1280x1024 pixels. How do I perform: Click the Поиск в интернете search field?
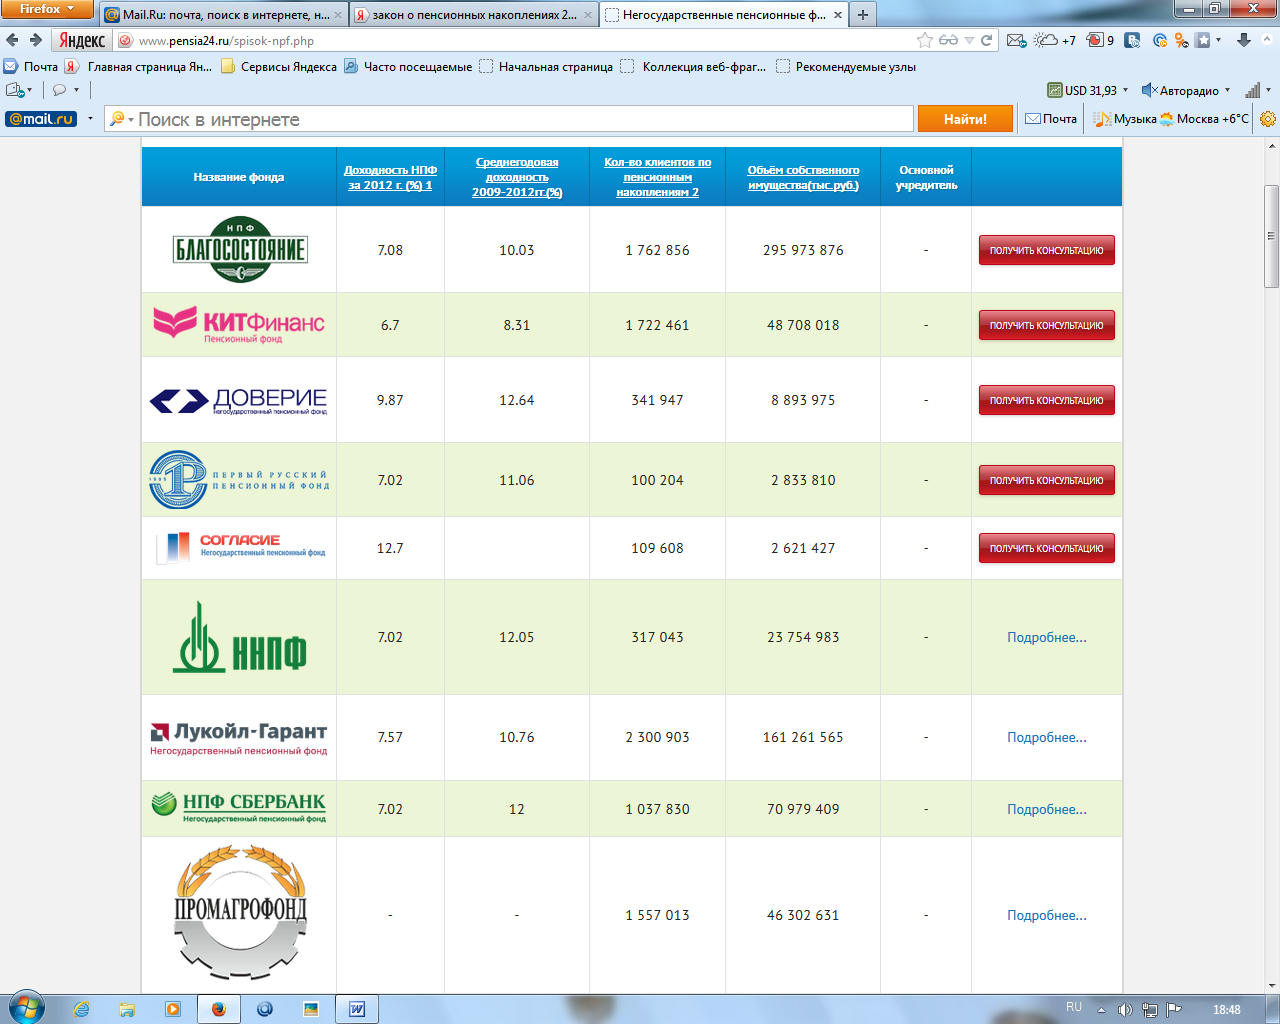pos(510,119)
